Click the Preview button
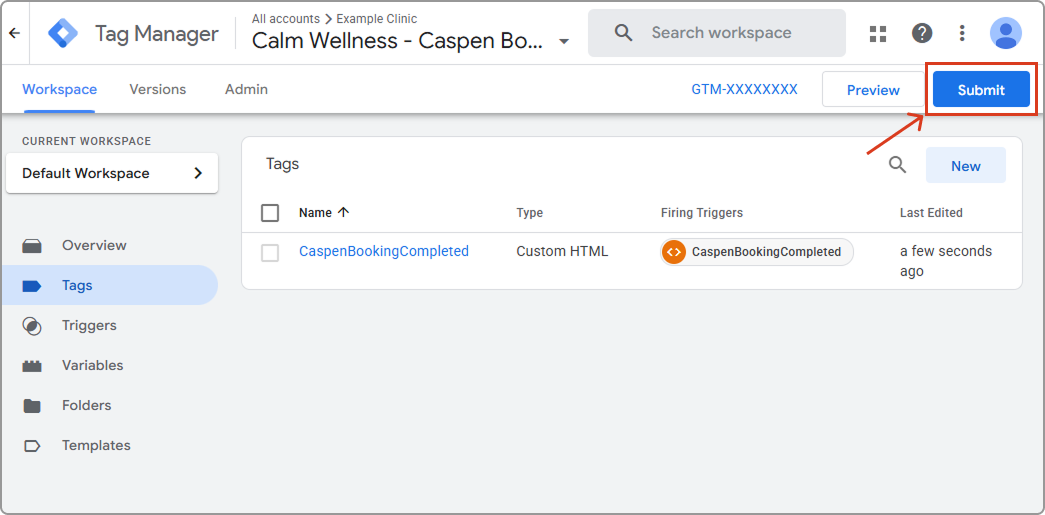Viewport: 1045px width, 515px height. coord(872,89)
